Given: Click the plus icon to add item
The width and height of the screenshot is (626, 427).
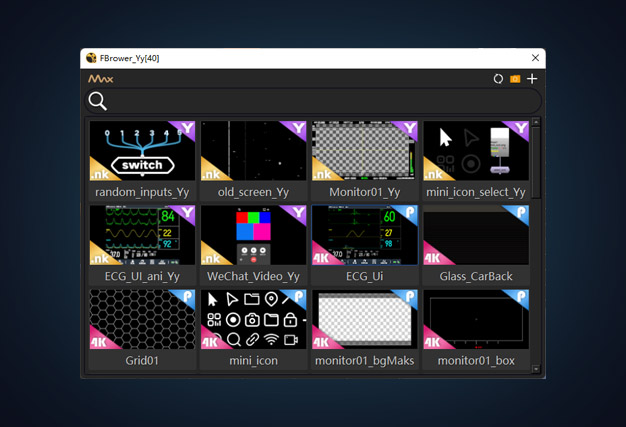Looking at the screenshot, I should tap(532, 79).
